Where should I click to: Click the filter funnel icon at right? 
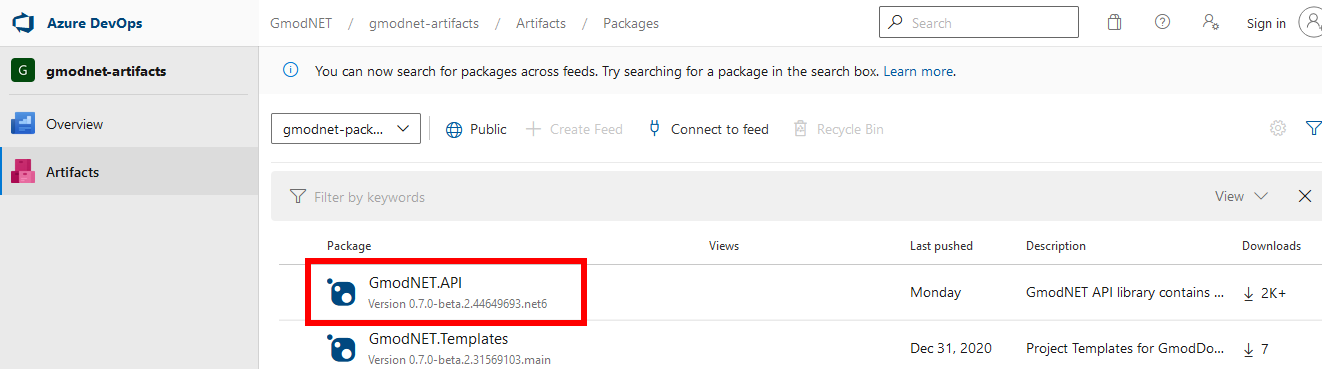pos(1313,128)
